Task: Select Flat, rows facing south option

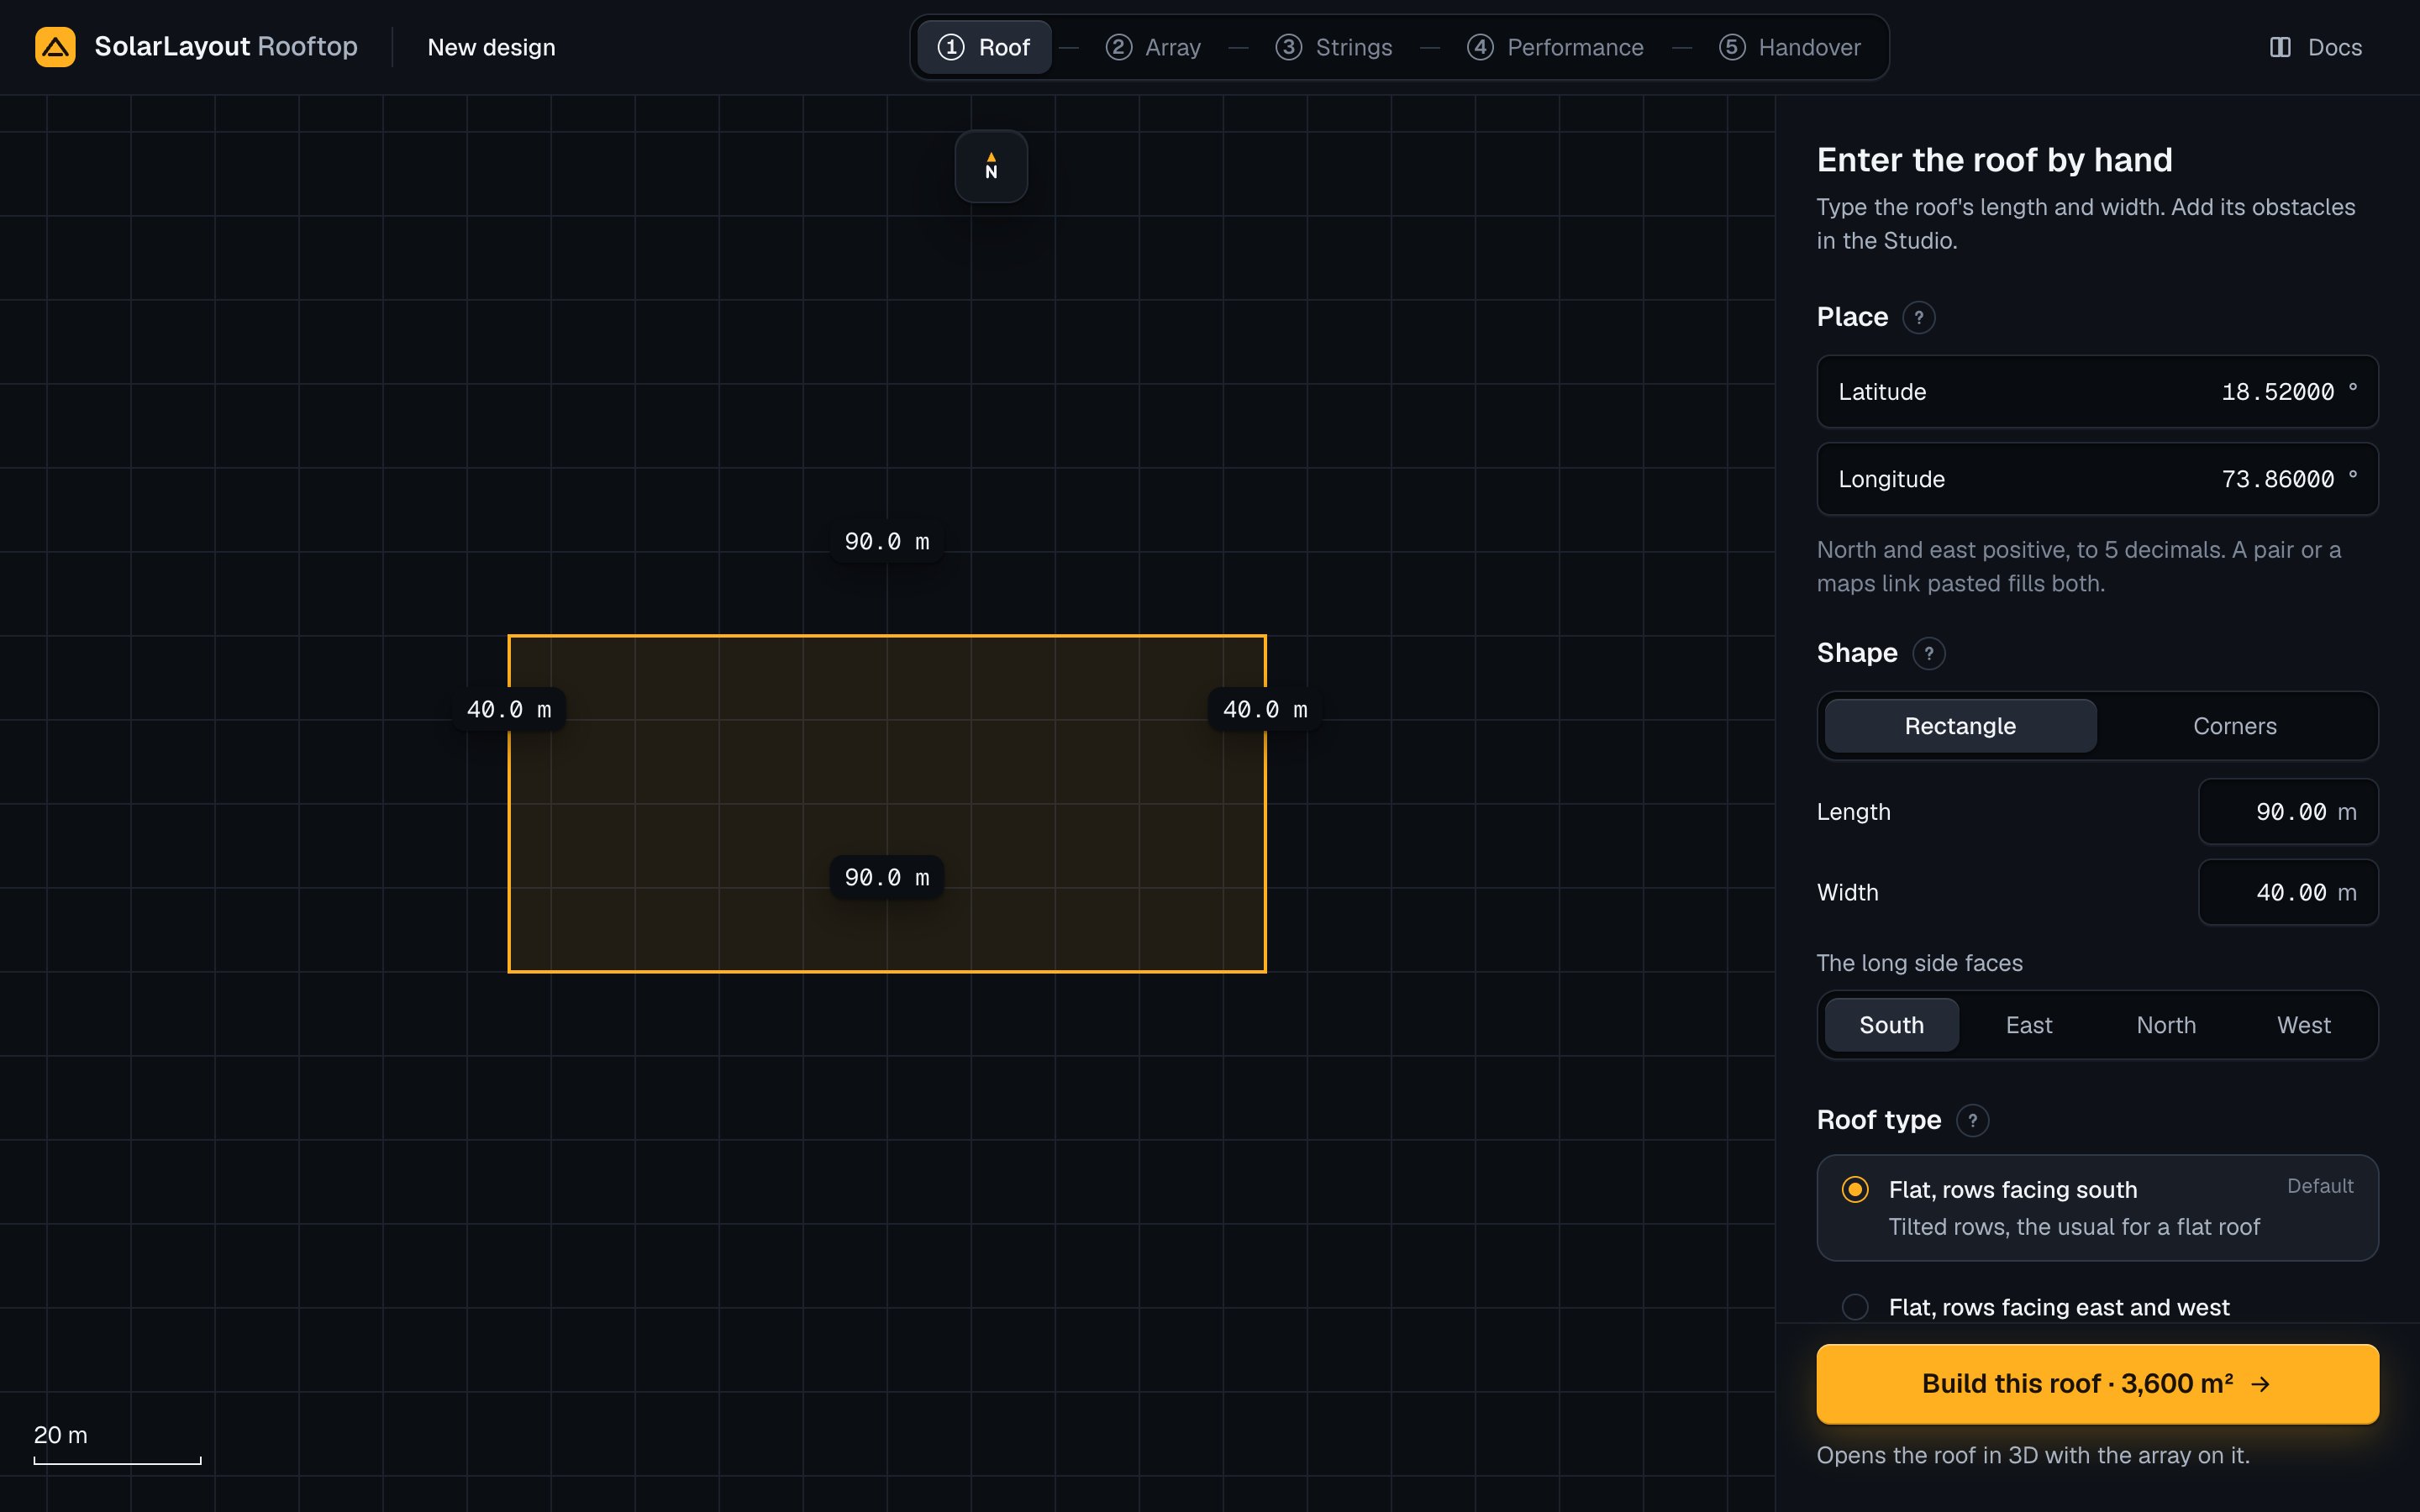Action: pyautogui.click(x=2097, y=1208)
